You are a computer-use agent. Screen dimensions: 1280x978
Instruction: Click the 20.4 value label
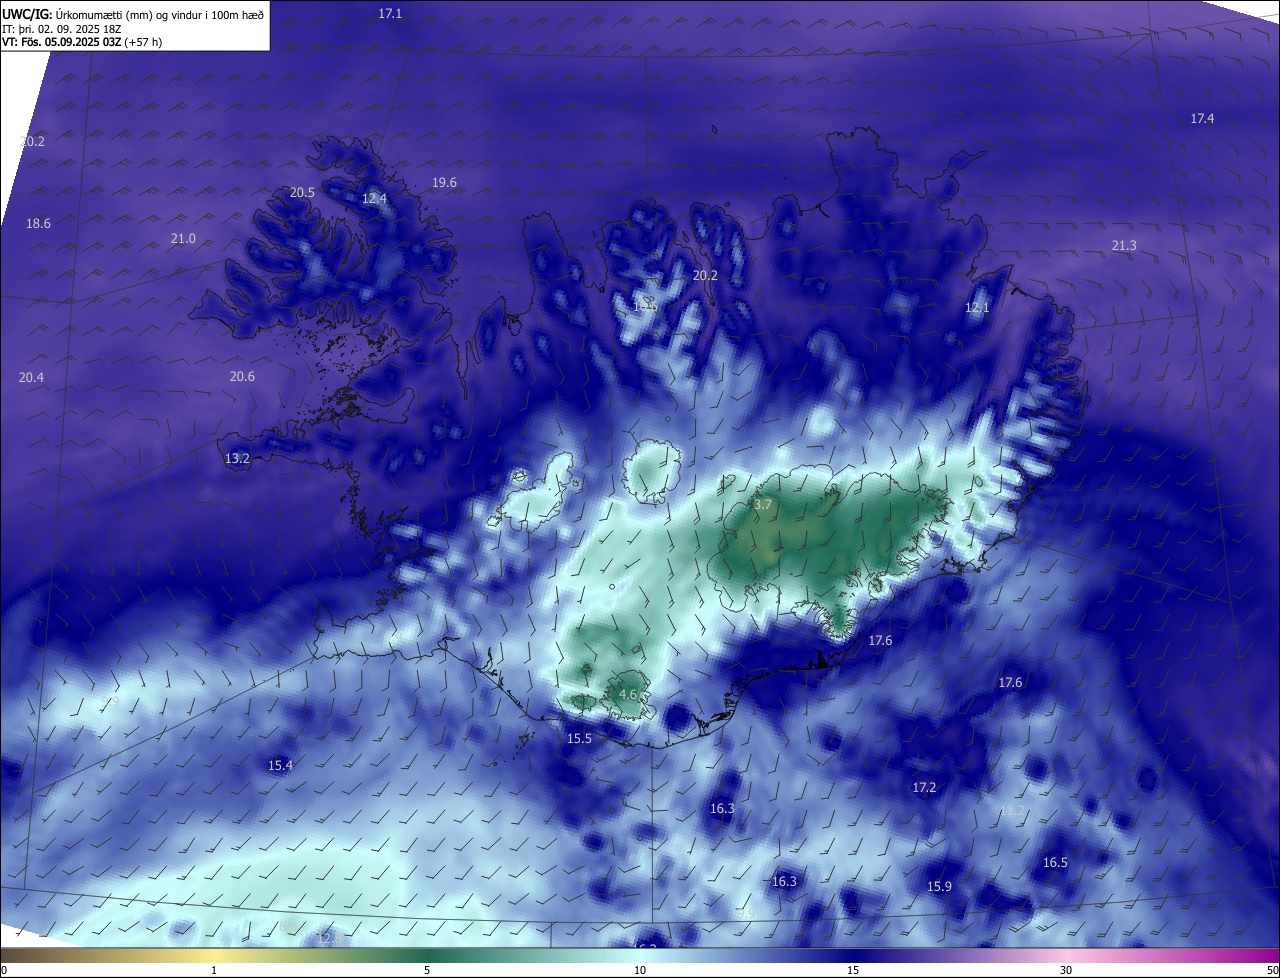coord(31,377)
